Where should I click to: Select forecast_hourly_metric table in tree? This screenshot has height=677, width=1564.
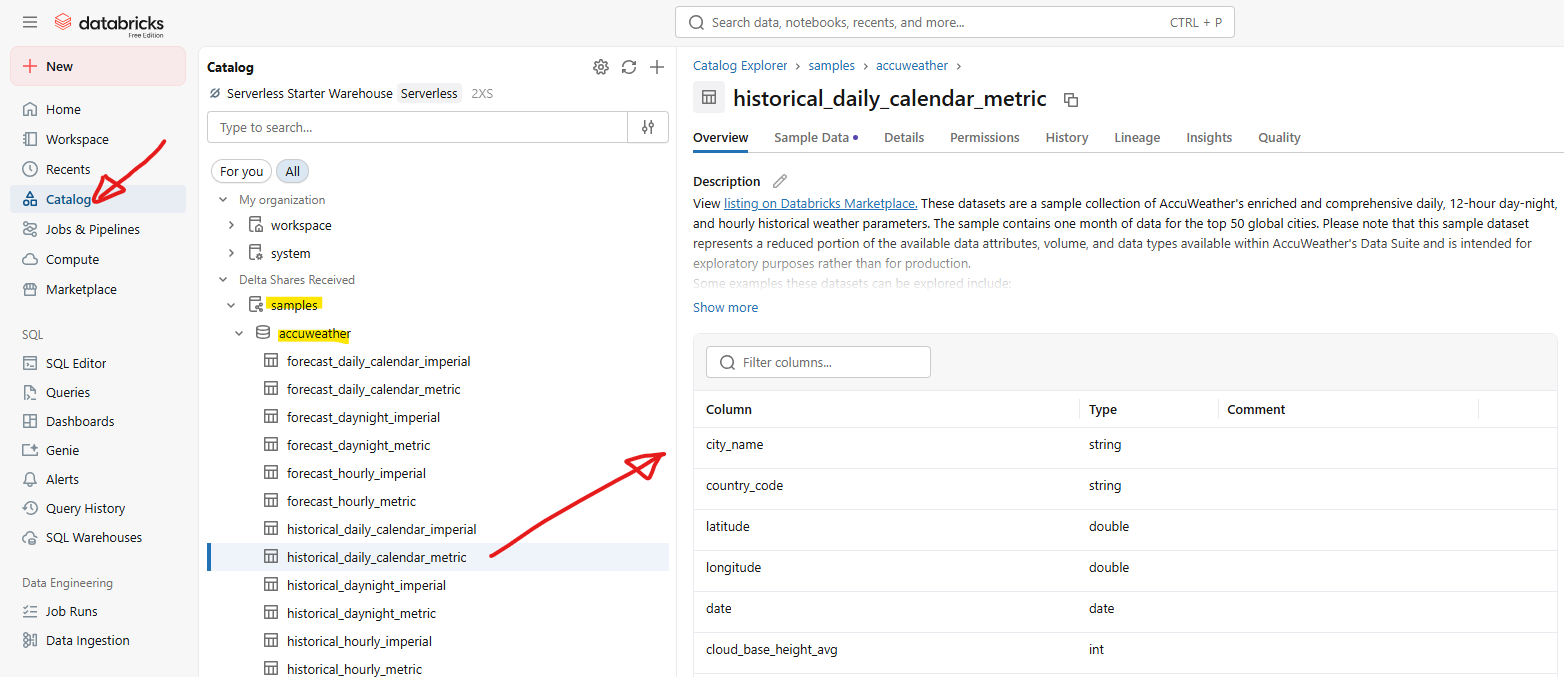click(351, 501)
